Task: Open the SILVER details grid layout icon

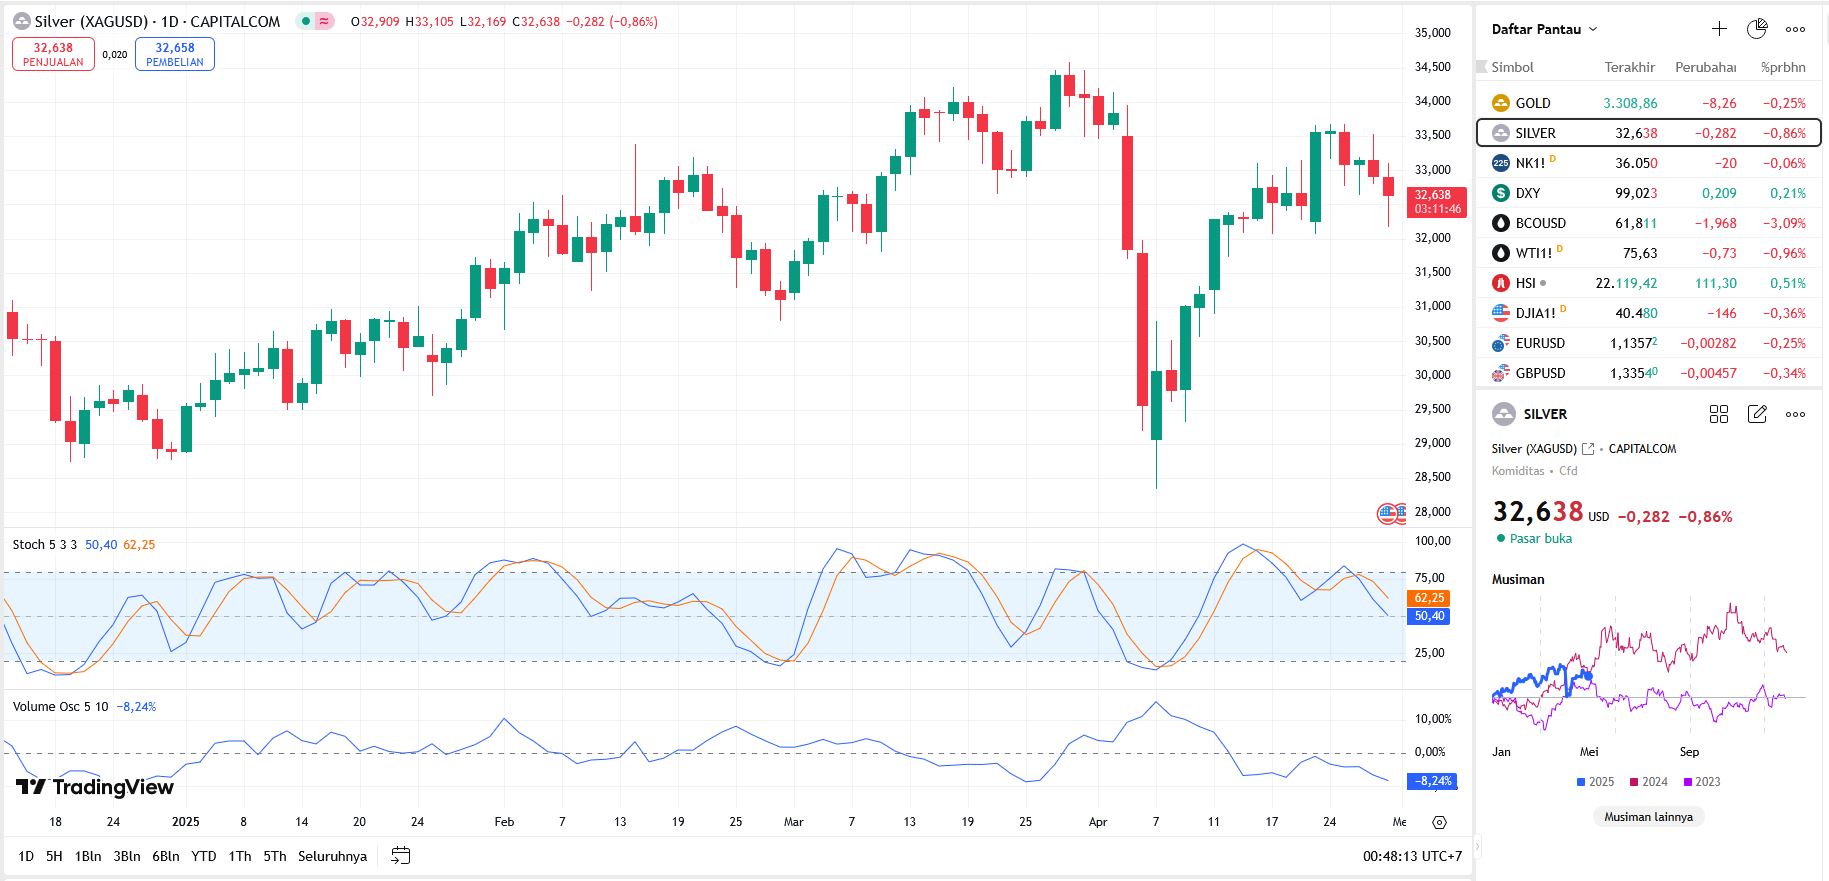Action: coord(1719,414)
